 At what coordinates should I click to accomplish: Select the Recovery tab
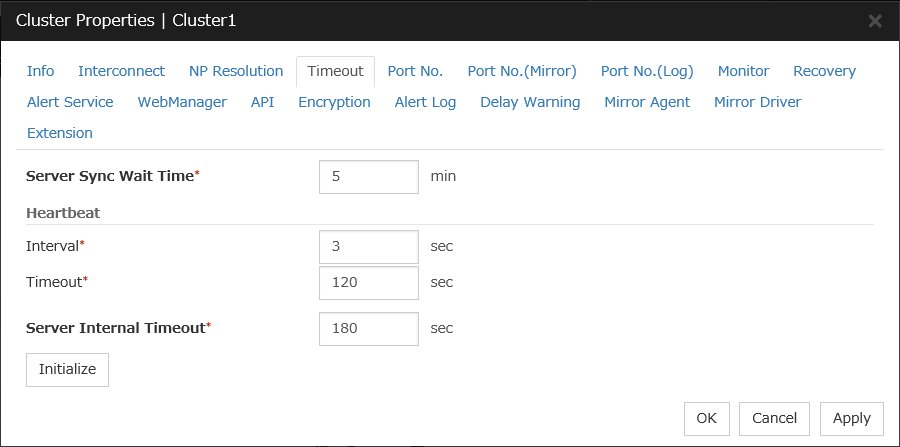pyautogui.click(x=824, y=71)
